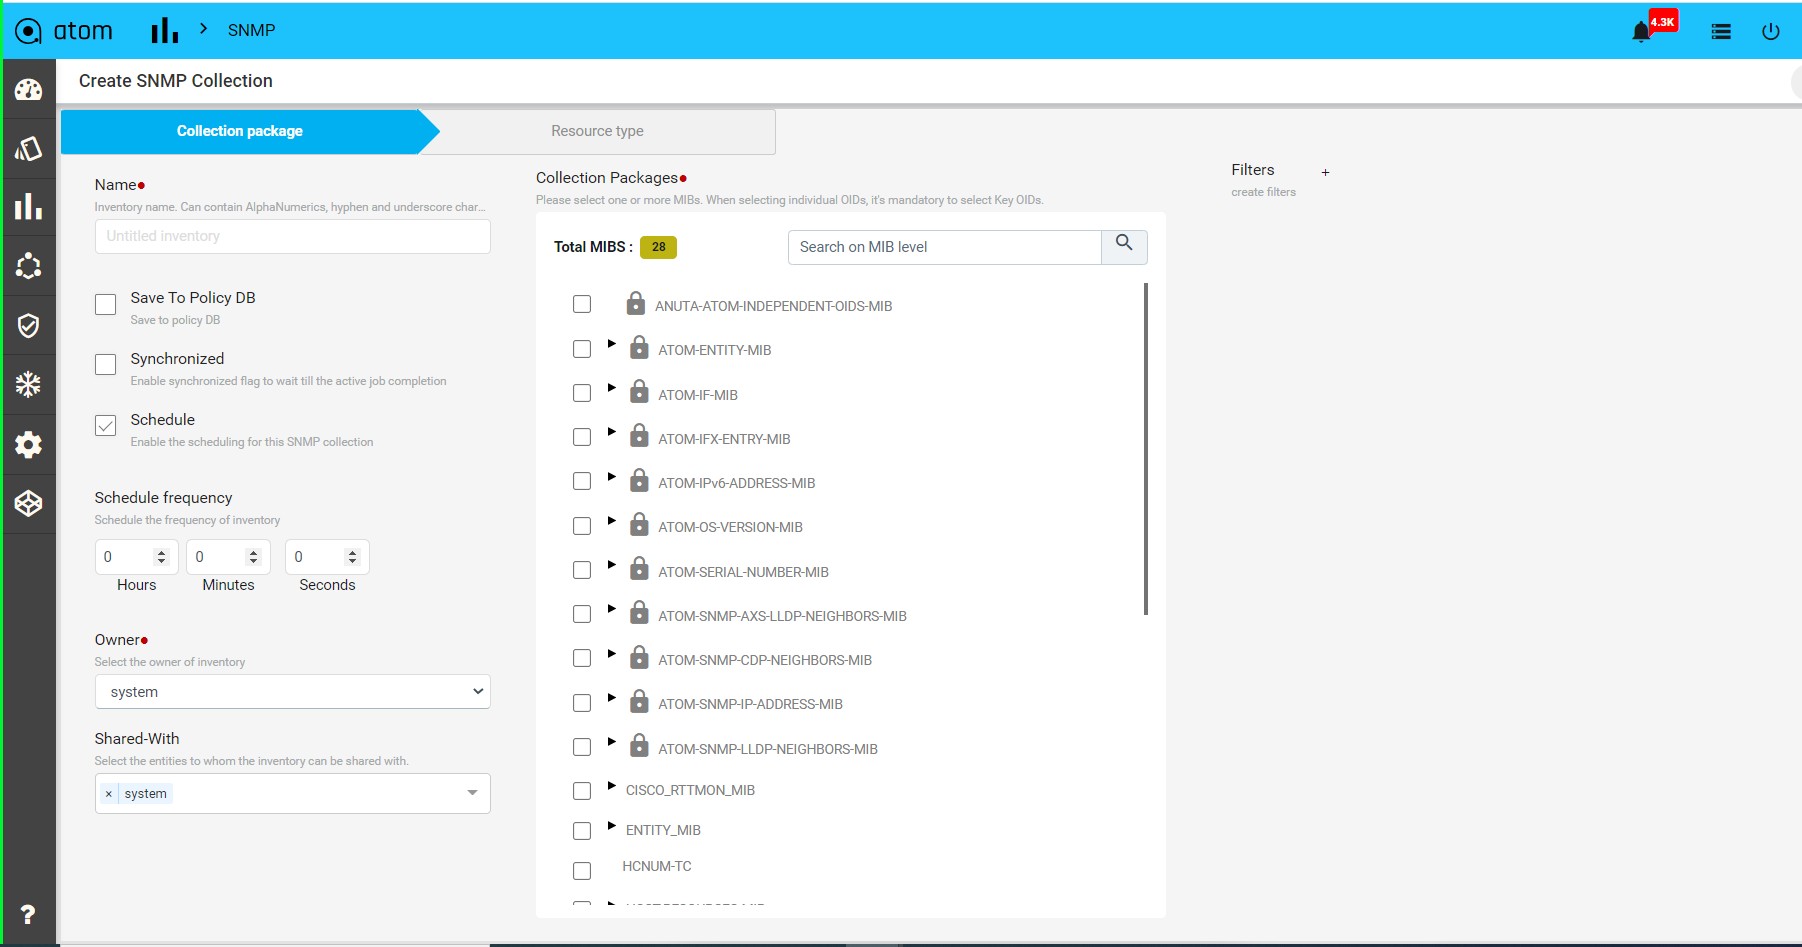Open the package cube sidebar icon
The image size is (1802, 947).
tap(29, 503)
